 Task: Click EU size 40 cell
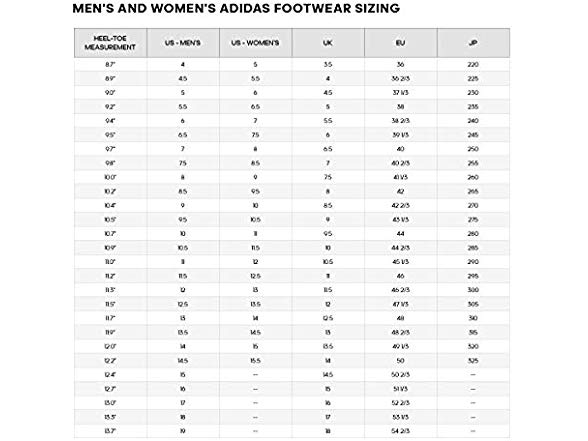point(400,149)
